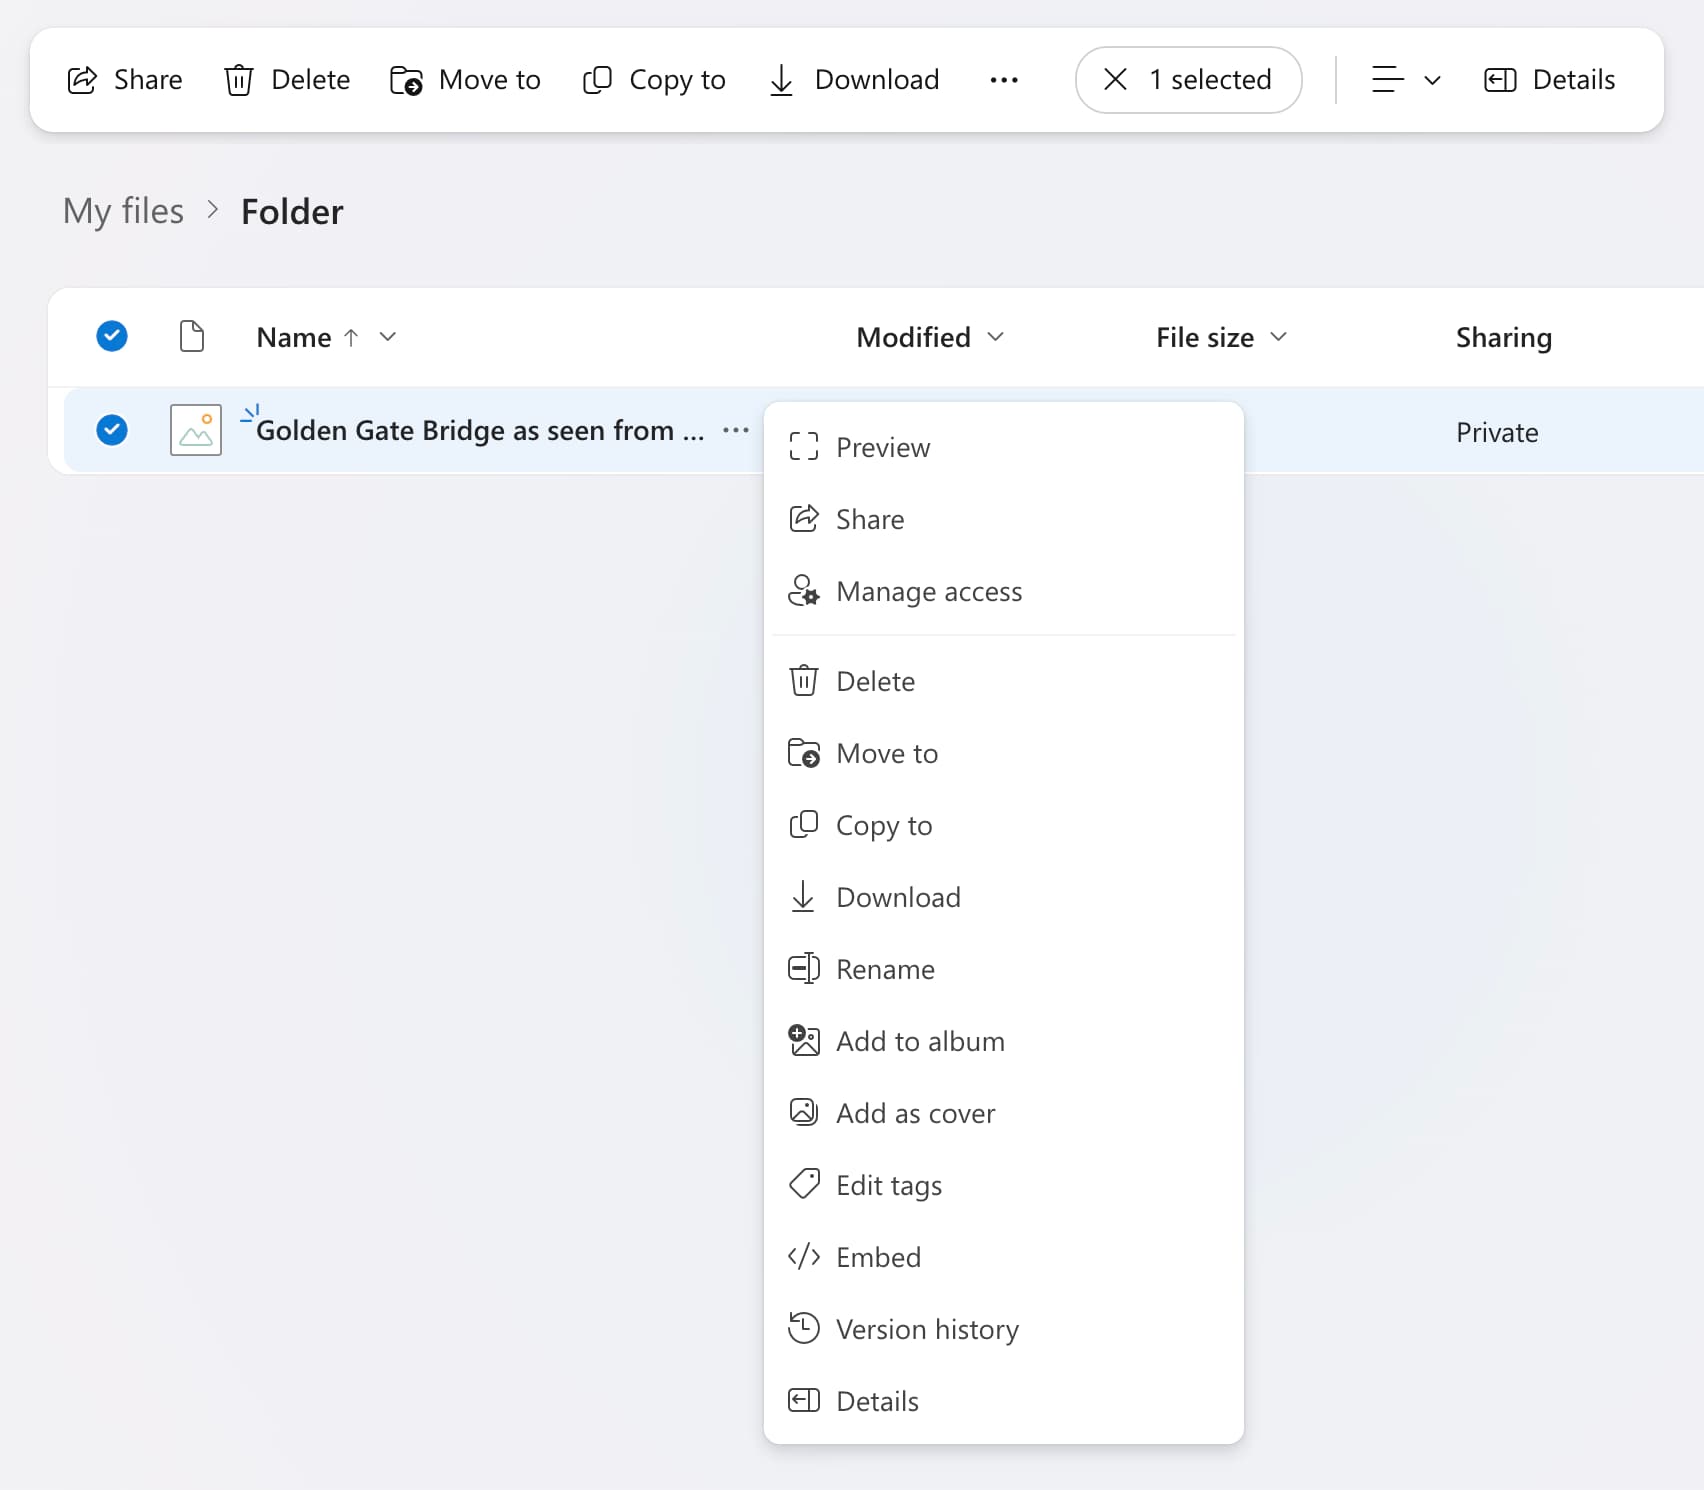Open the File size column dropdown
Viewport: 1704px width, 1490px height.
(1278, 337)
